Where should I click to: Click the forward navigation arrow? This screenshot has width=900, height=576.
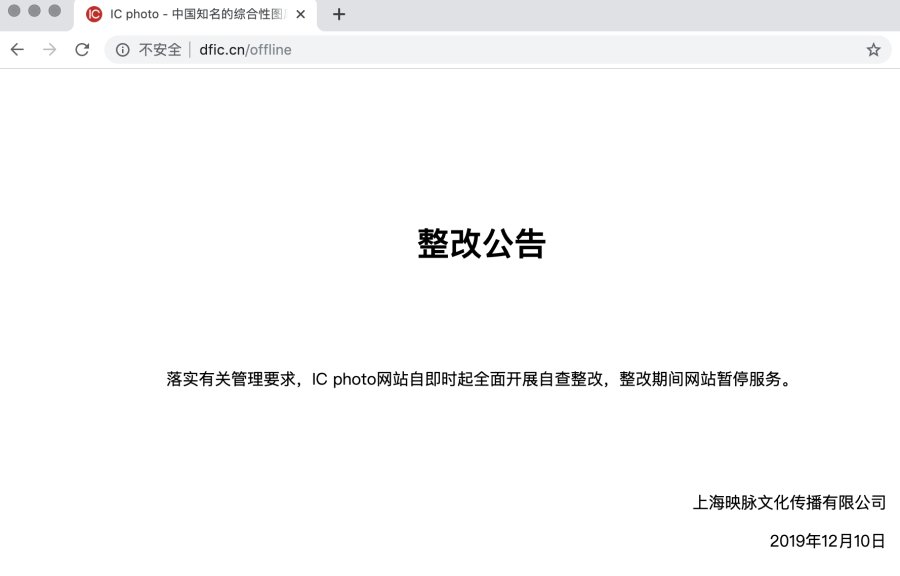pyautogui.click(x=49, y=50)
